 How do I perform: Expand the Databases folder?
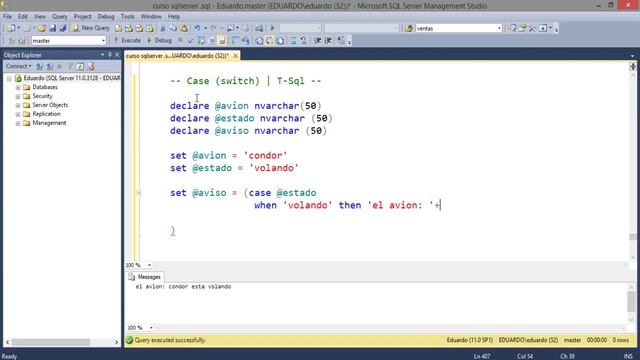point(18,87)
